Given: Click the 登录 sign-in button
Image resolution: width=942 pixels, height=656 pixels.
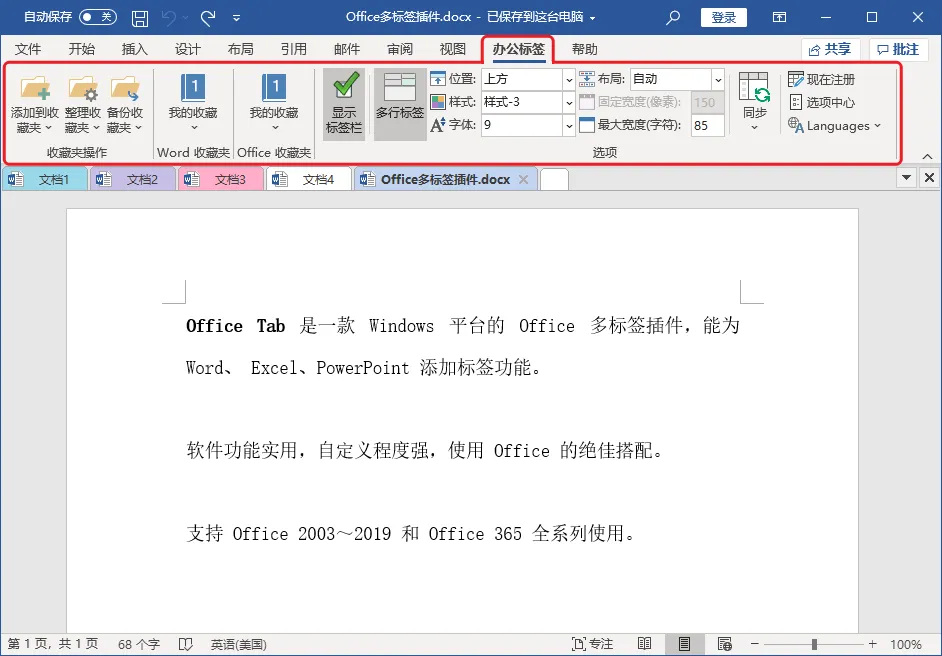Looking at the screenshot, I should (723, 17).
